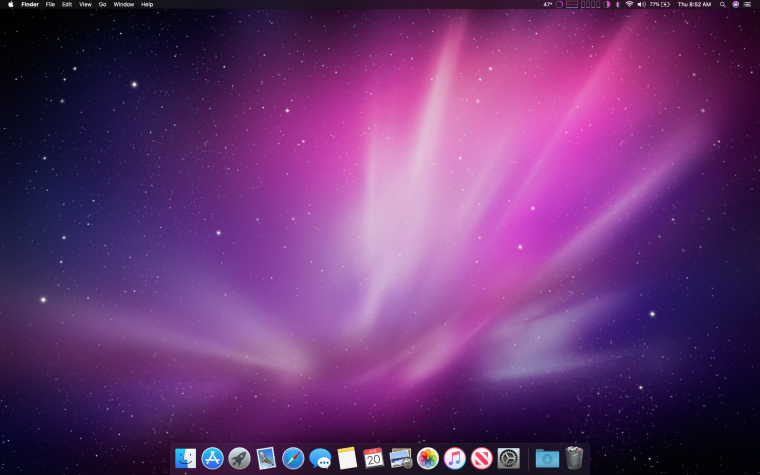The height and width of the screenshot is (475, 760).
Task: Open the Downloads folder stack
Action: click(x=547, y=458)
